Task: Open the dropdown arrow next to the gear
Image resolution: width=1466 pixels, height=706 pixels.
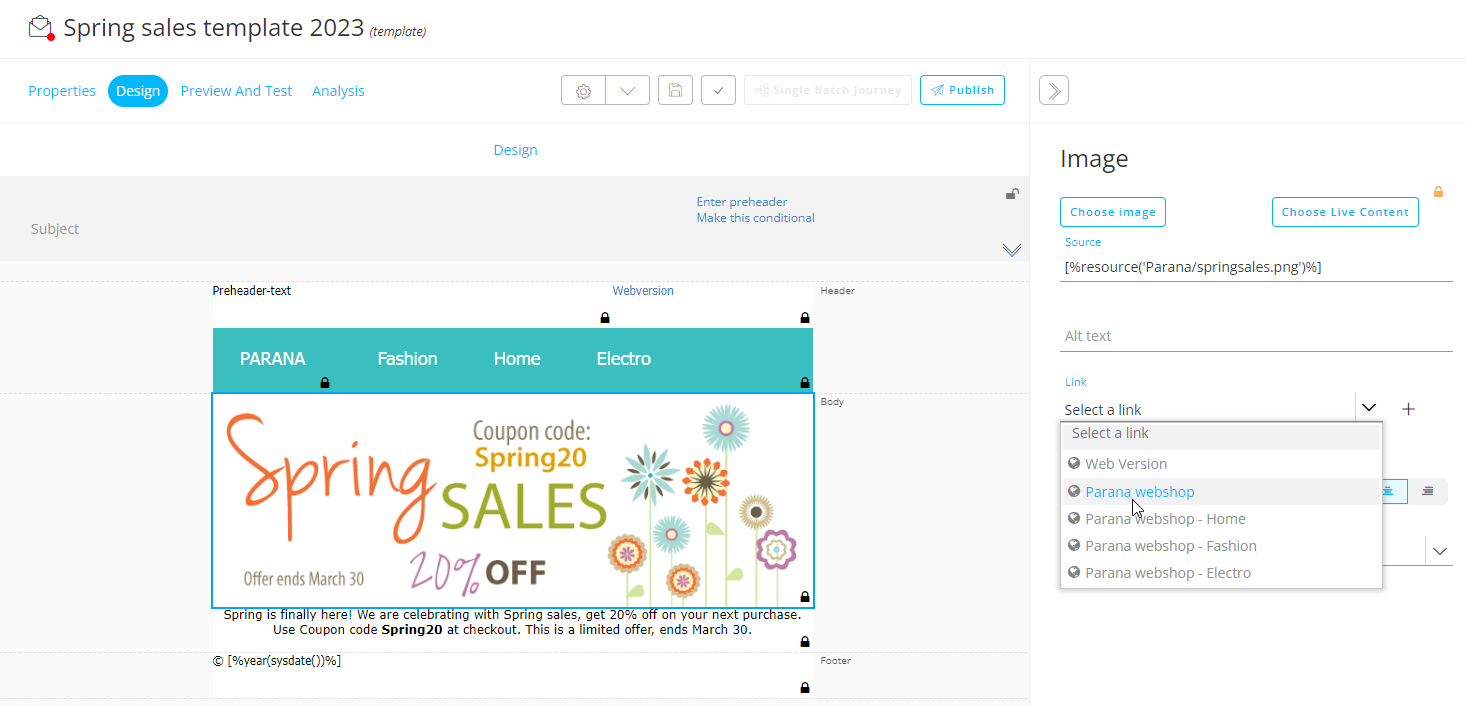Action: (627, 91)
